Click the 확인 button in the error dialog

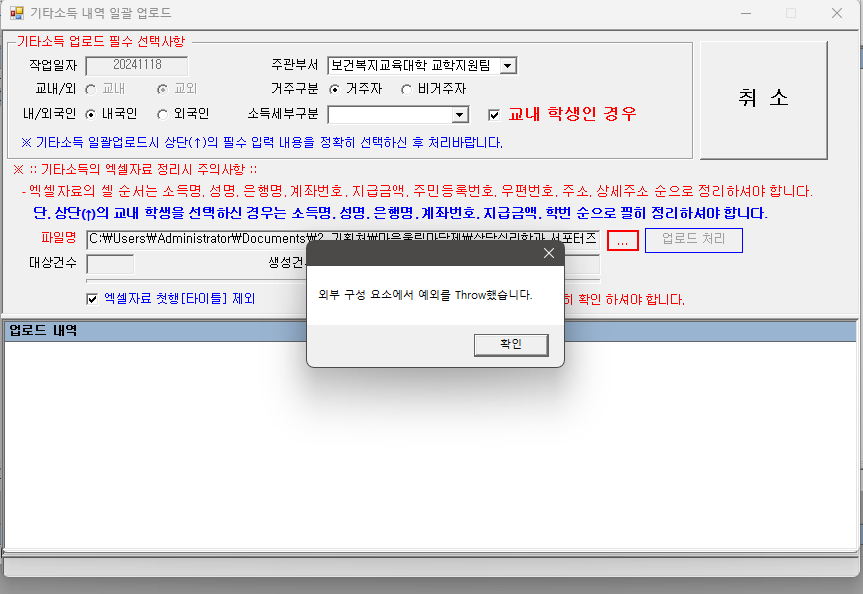coord(511,345)
